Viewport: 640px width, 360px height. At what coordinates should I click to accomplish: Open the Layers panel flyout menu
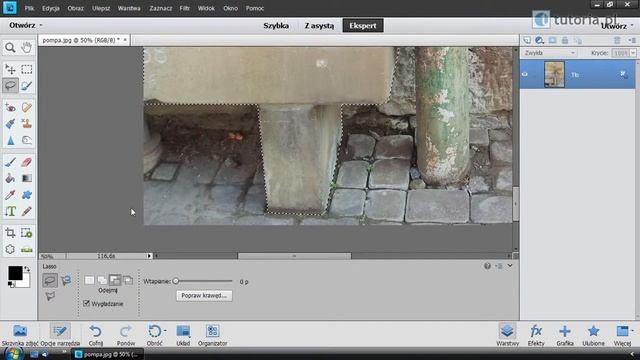click(x=632, y=40)
